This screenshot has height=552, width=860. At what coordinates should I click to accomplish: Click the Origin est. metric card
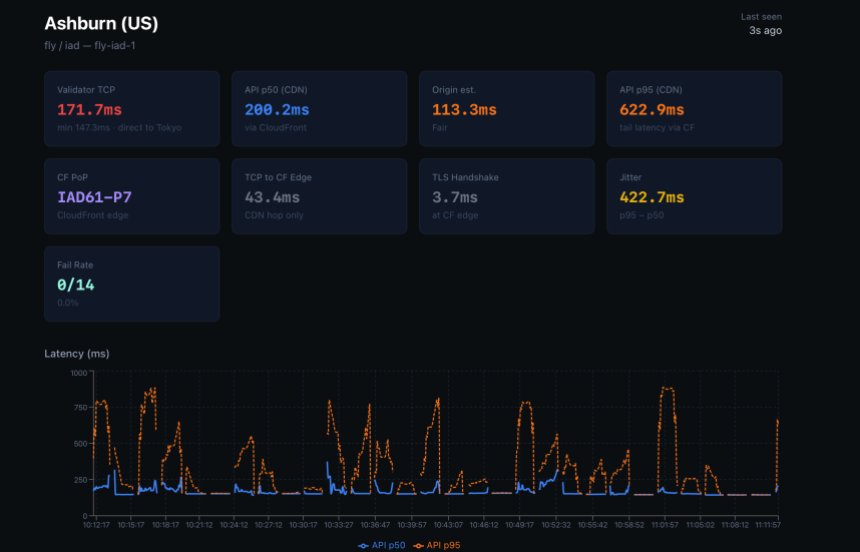coord(506,109)
